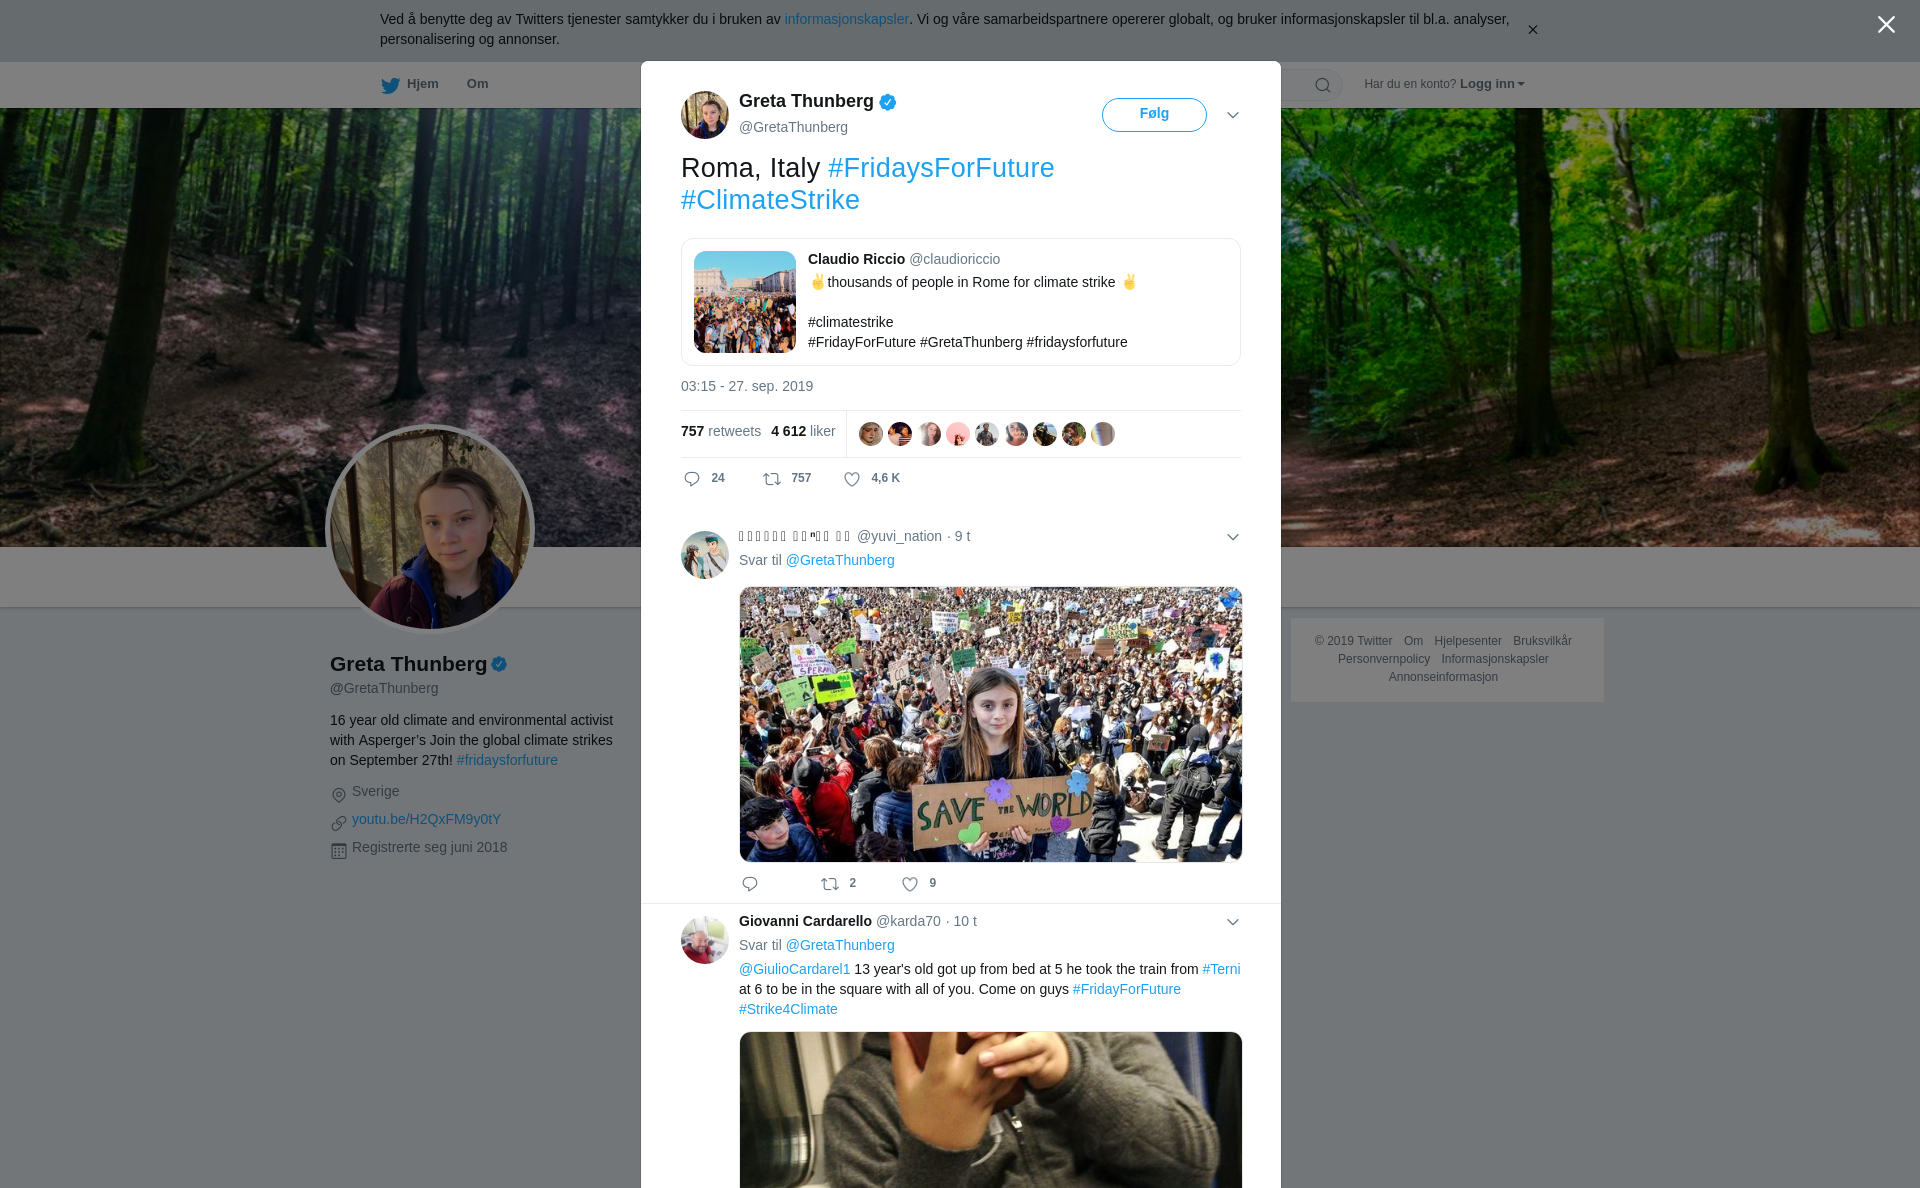Expand options for the yuvi_nation reply

point(1233,537)
